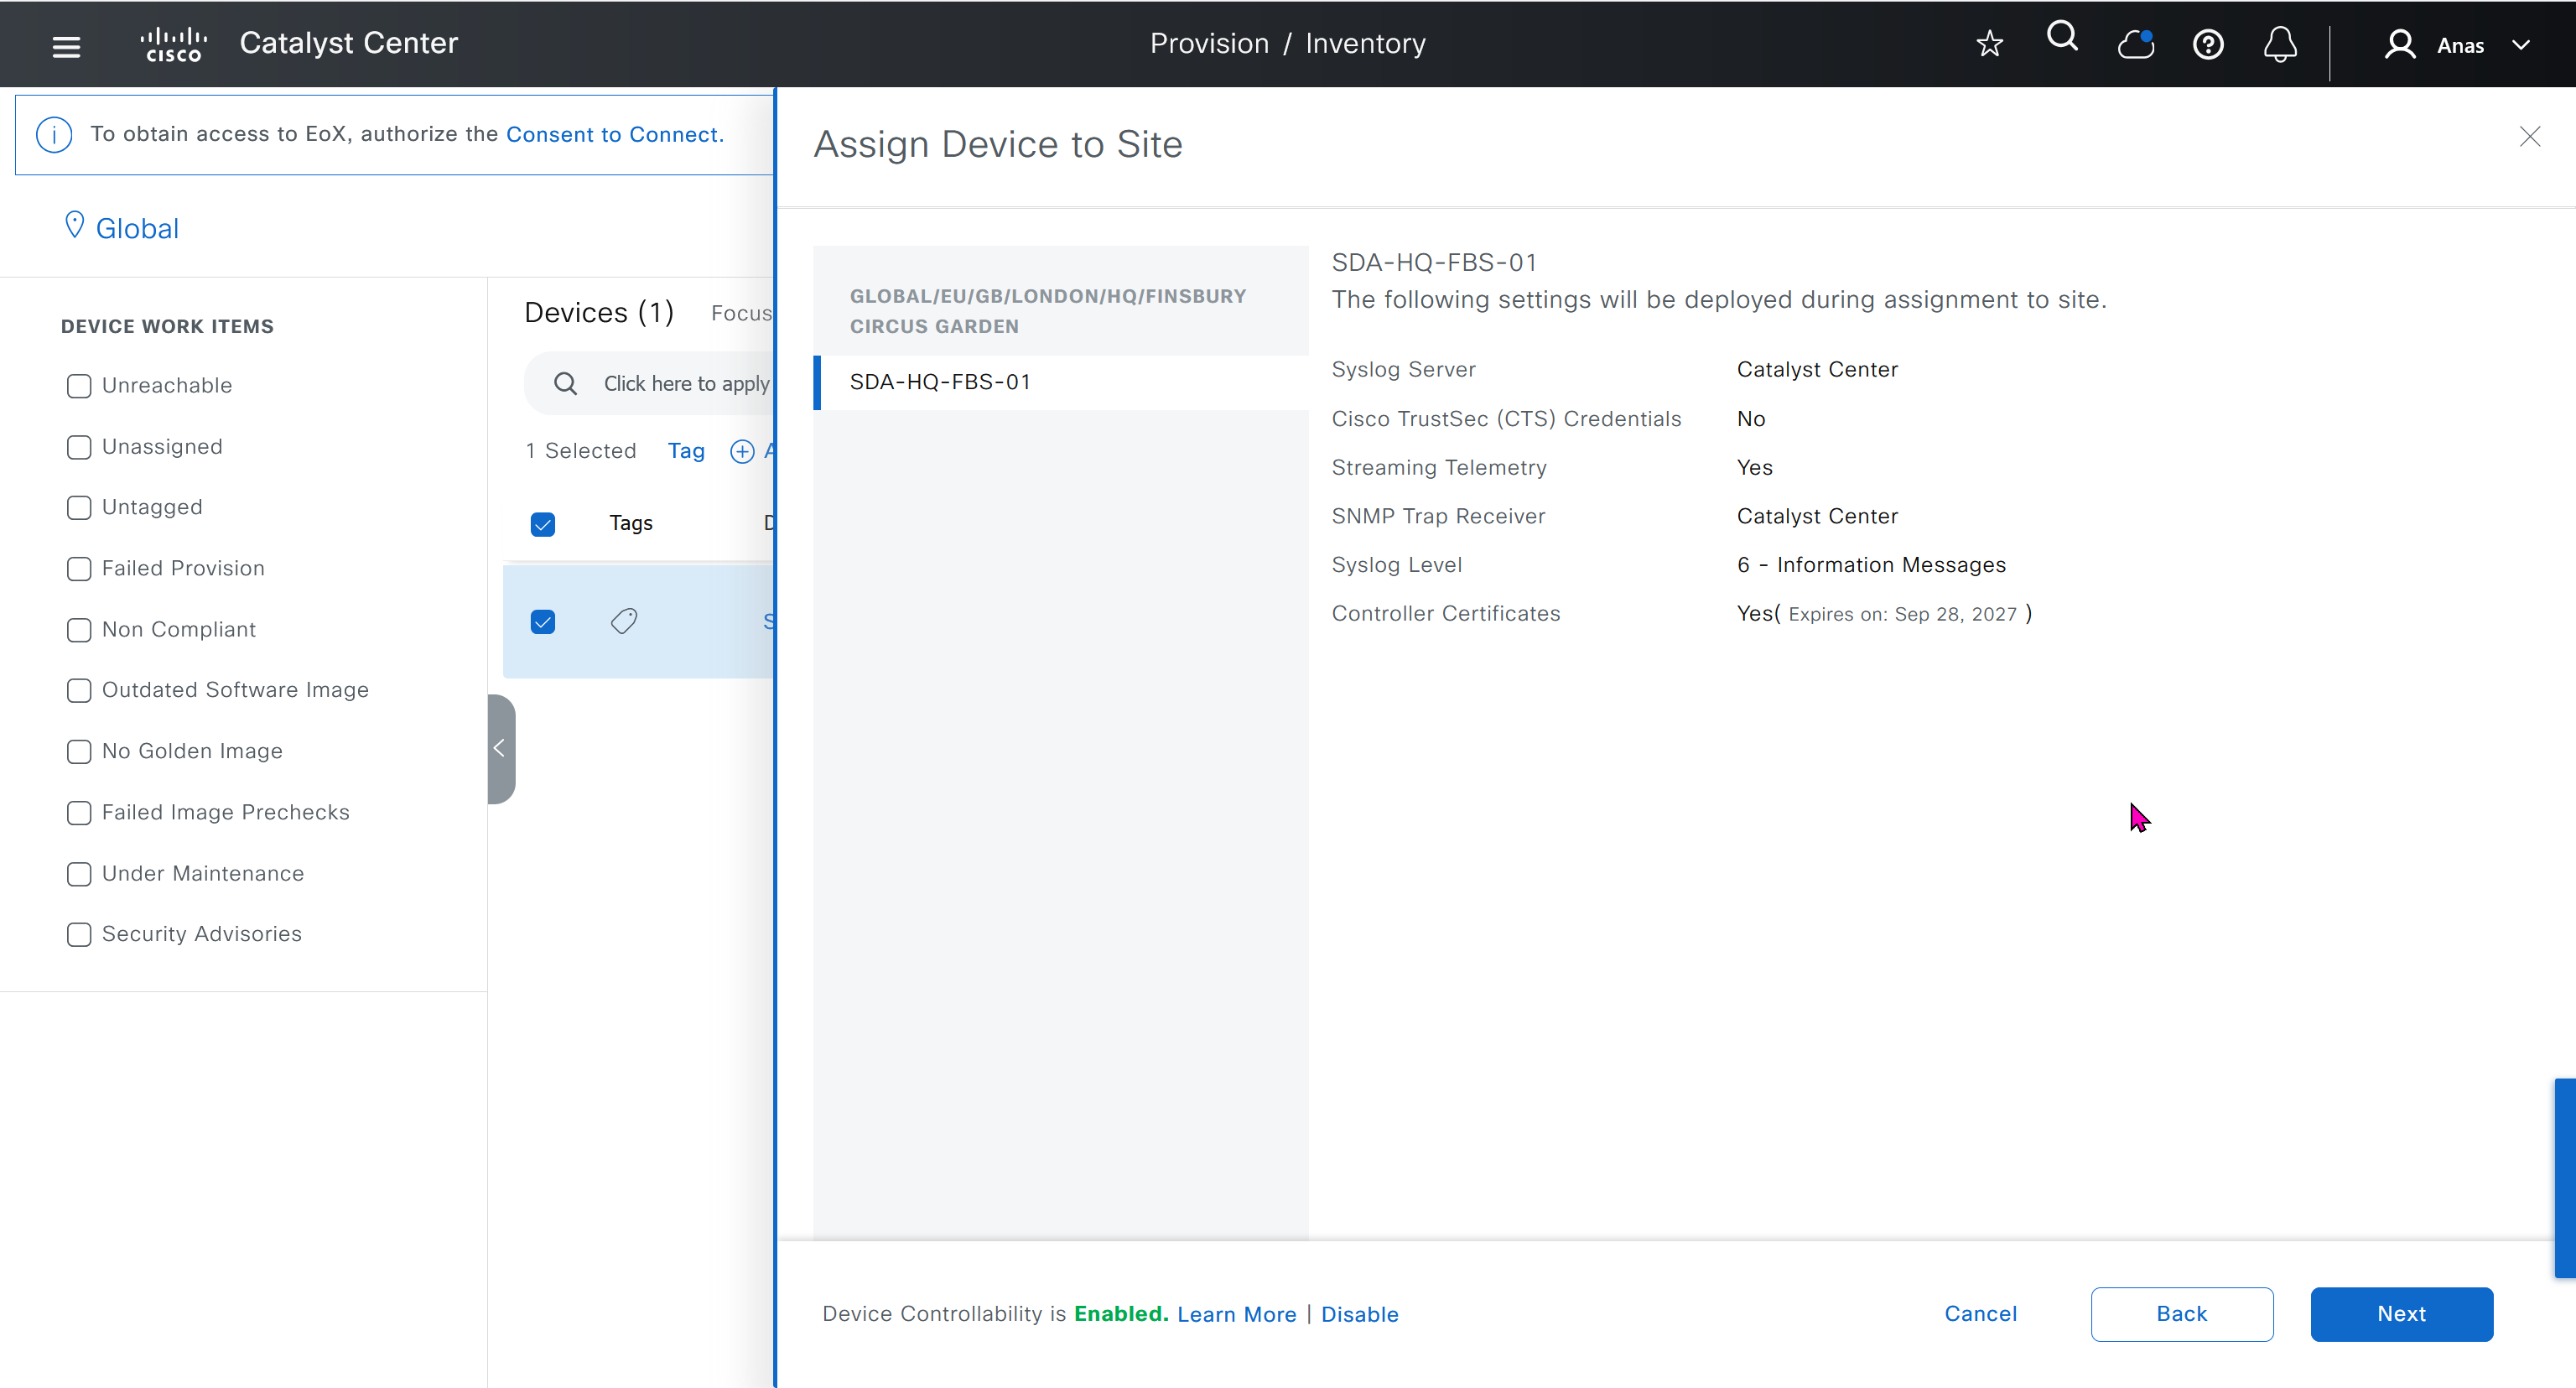Click the cloud status icon

(2135, 45)
